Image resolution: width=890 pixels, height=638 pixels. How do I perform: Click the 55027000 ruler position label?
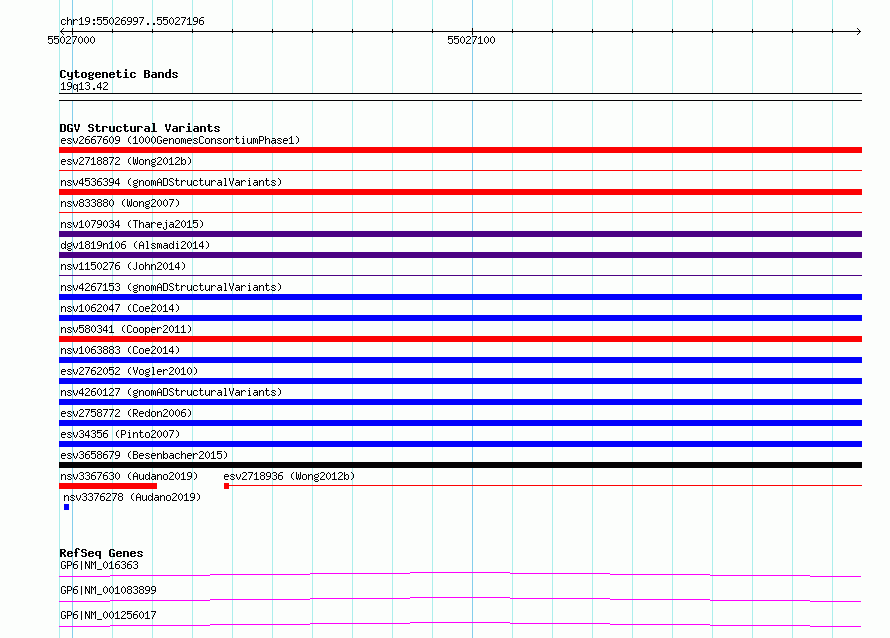72,40
